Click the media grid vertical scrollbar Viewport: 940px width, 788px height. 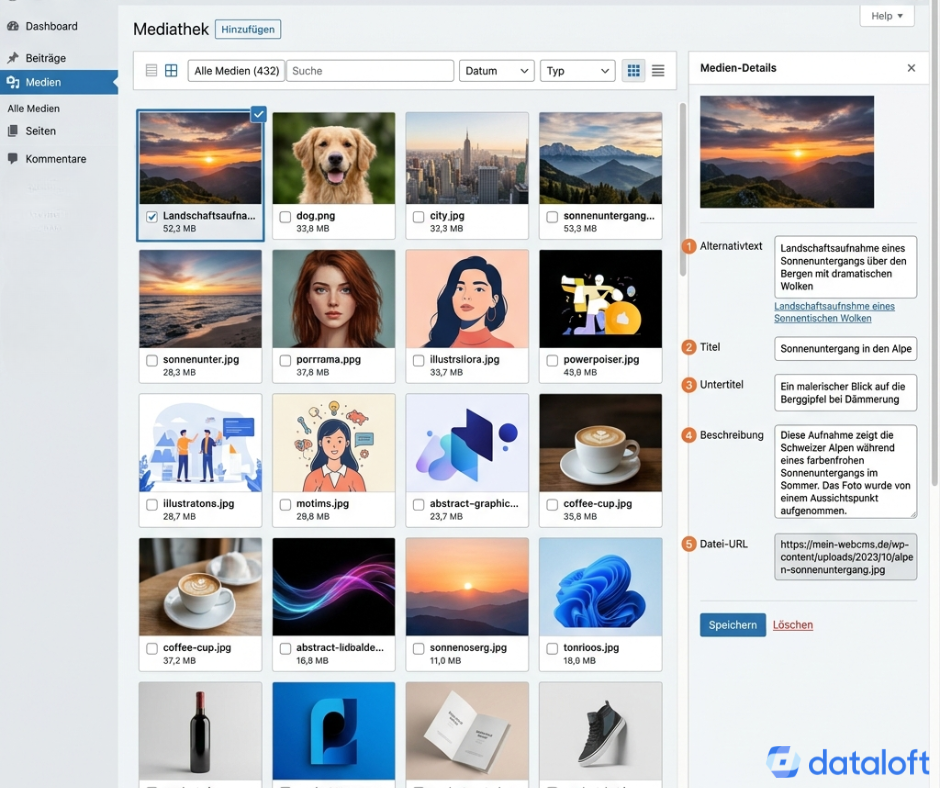pyautogui.click(x=682, y=190)
